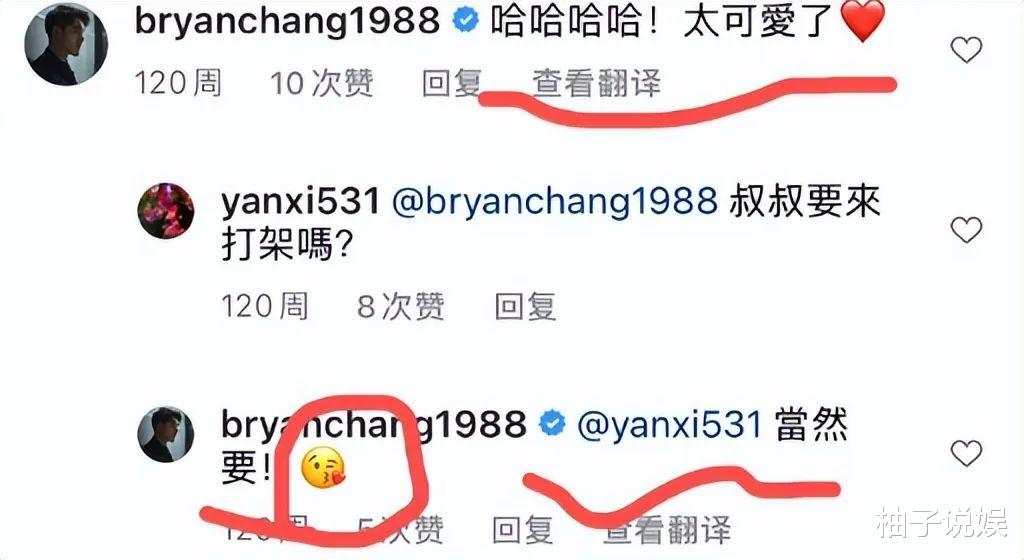Open bryanchang1988's avatar on the top comment
Screen dimensions: 1024x560
tap(67, 44)
